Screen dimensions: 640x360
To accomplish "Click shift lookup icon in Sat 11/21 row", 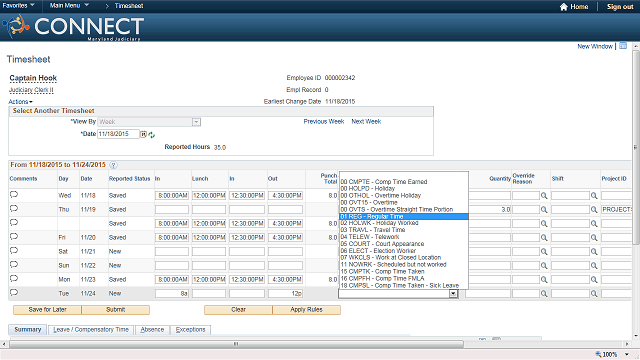I will pos(594,252).
